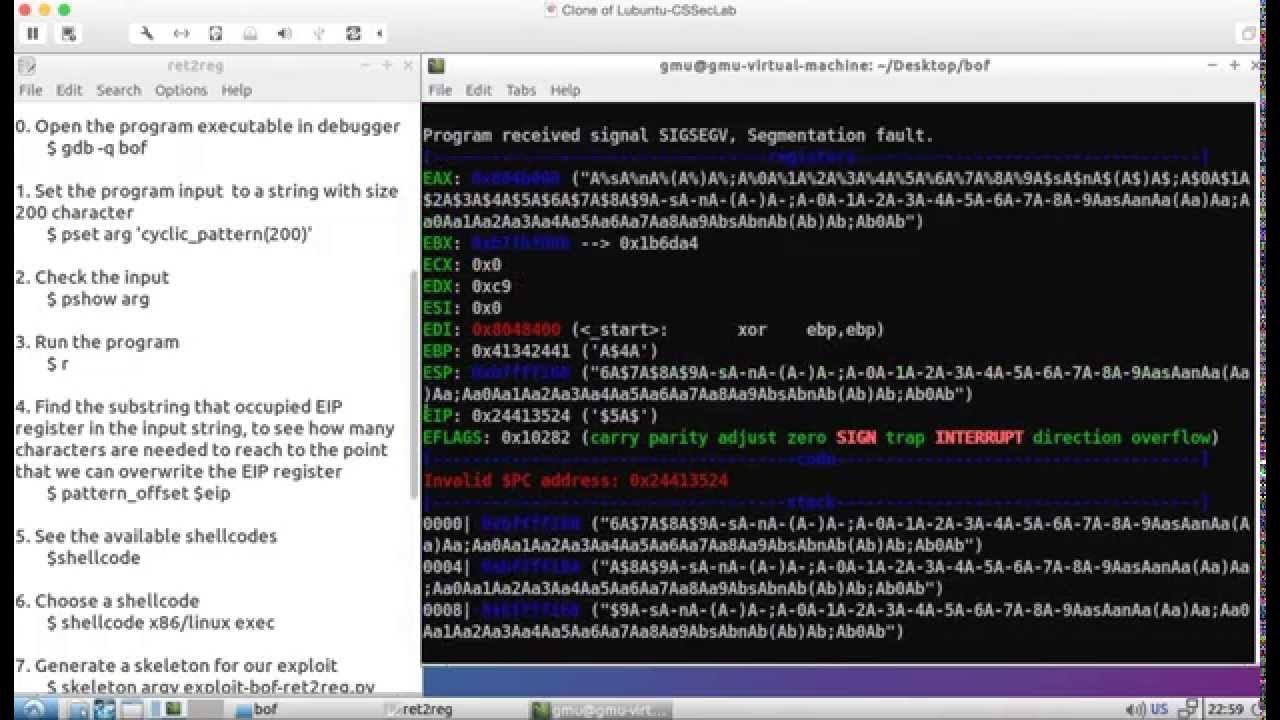Click the EDI _start register line
This screenshot has height=720, width=1280.
pos(654,329)
